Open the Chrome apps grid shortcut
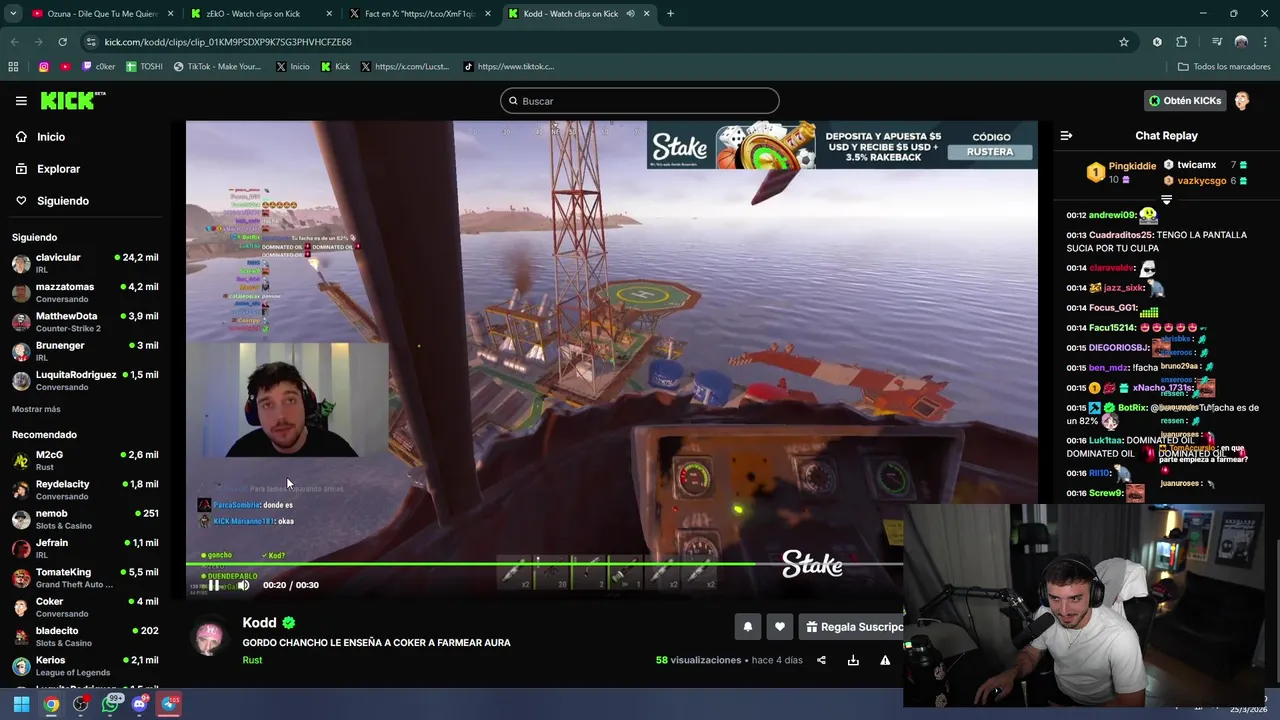This screenshot has width=1280, height=720. pyautogui.click(x=13, y=67)
